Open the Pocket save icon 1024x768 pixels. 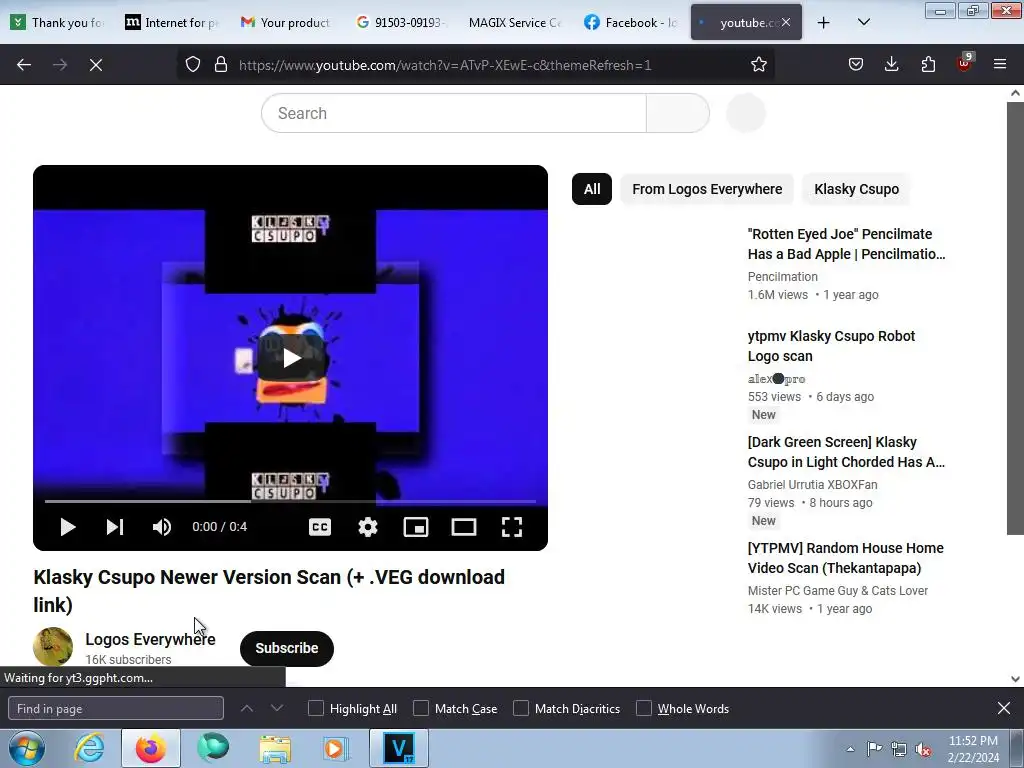coord(856,64)
